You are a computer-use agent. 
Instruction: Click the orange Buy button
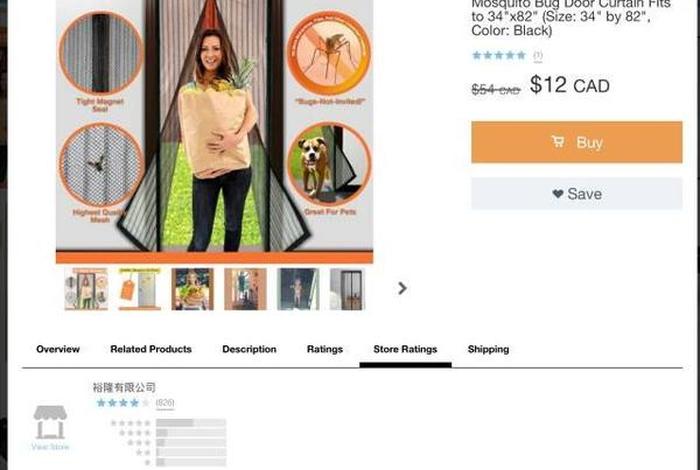coord(576,142)
